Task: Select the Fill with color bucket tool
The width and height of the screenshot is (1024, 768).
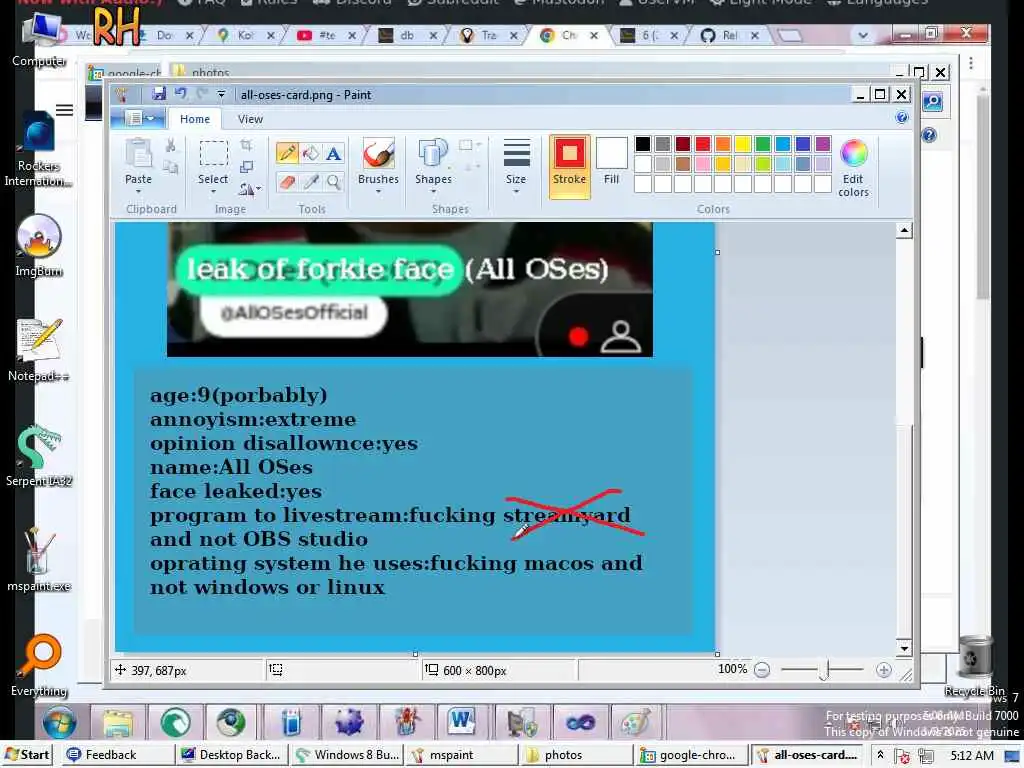Action: (x=311, y=153)
